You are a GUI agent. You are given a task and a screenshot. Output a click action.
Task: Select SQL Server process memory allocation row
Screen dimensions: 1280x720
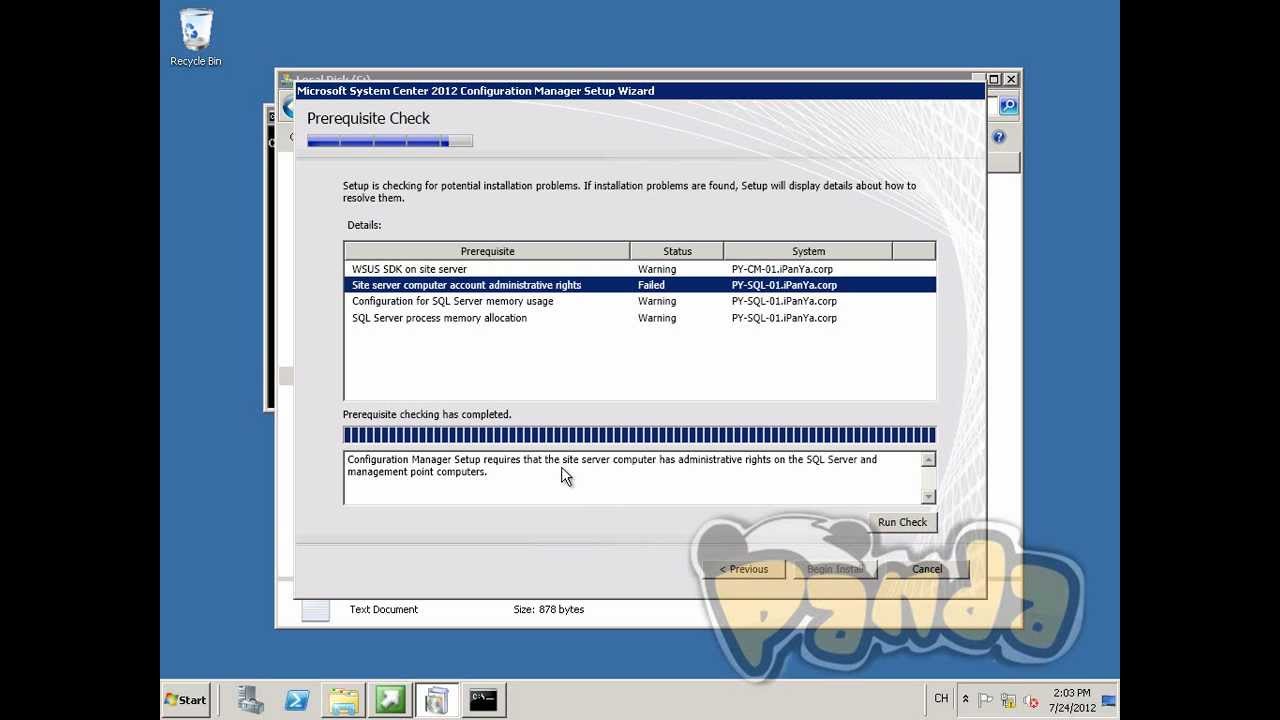coord(640,318)
